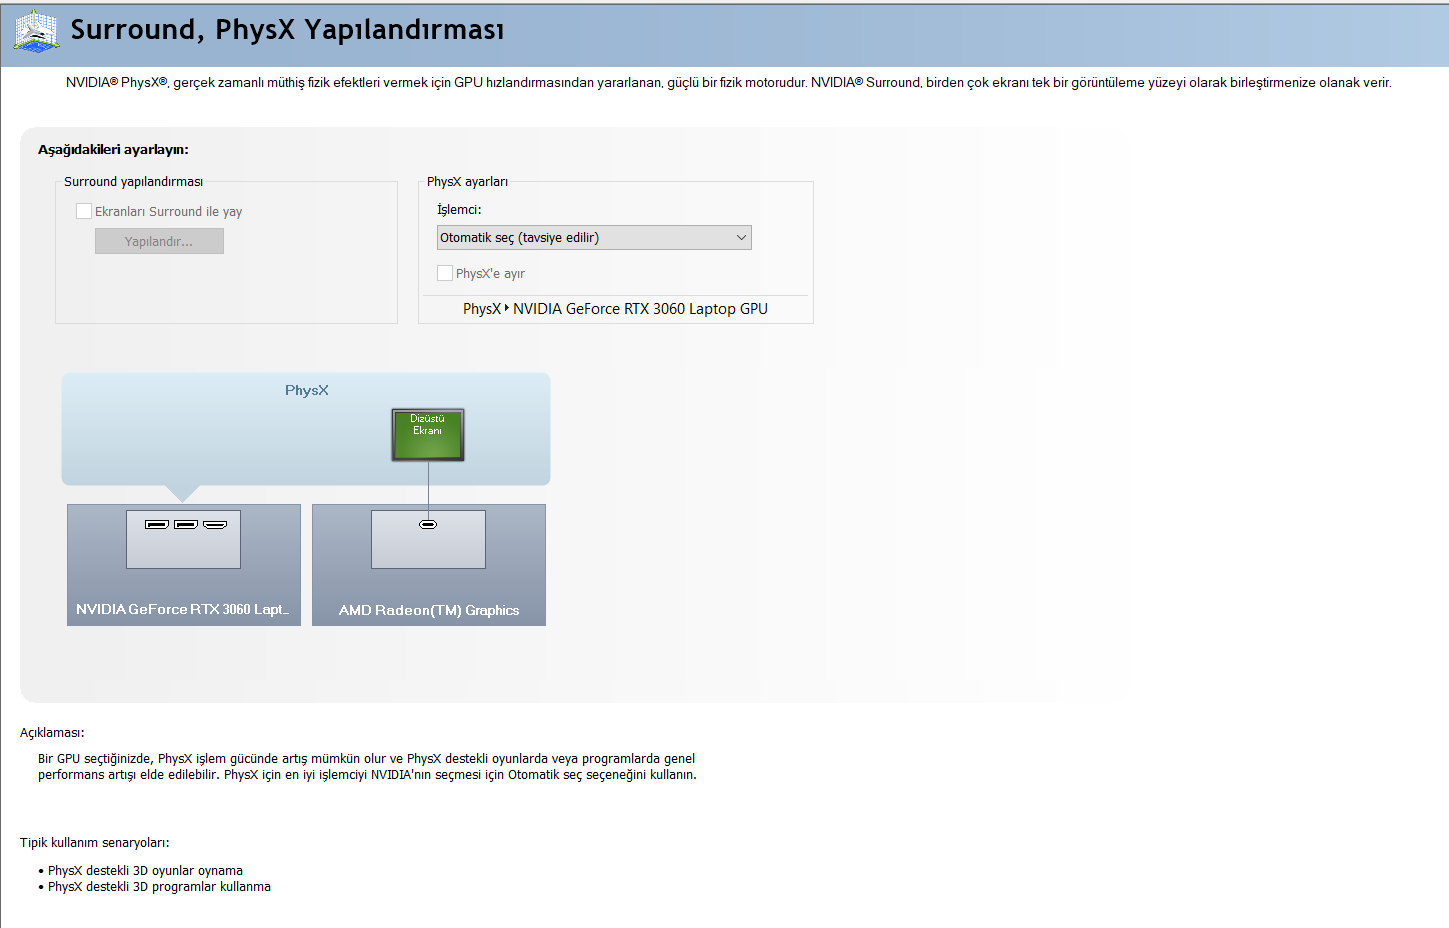Open the İşlemci 'Otomatik seç' dropdown
The width and height of the screenshot is (1449, 928).
click(594, 237)
